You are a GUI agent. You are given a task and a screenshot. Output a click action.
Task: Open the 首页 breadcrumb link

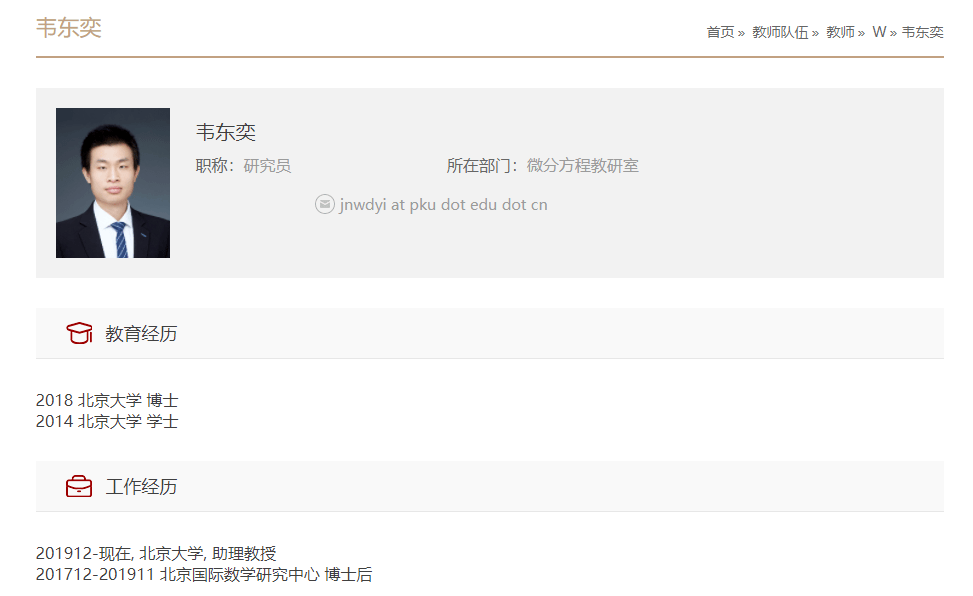click(720, 32)
